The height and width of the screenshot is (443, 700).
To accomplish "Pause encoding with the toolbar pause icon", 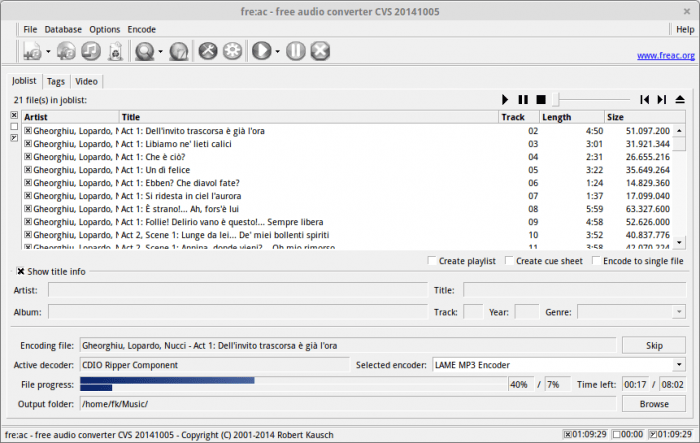I will (296, 50).
